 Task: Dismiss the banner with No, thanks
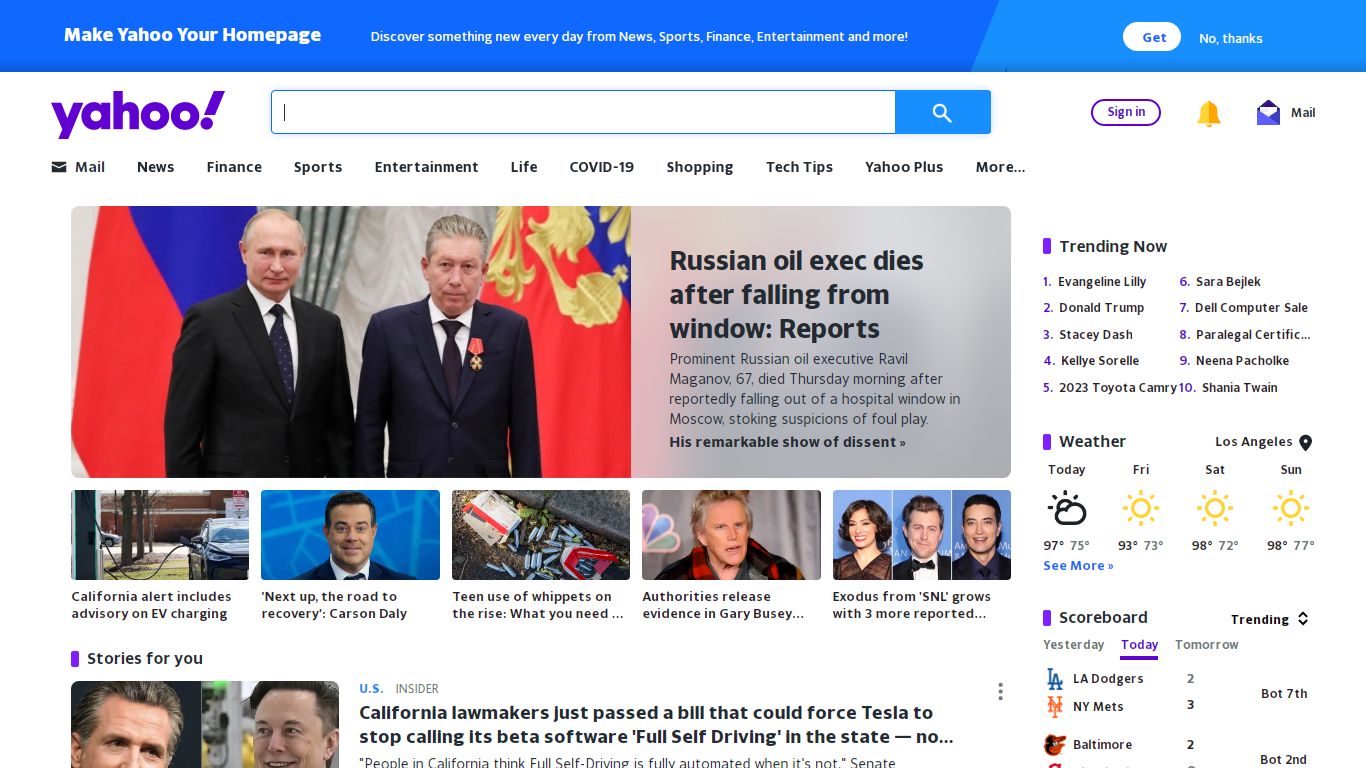(x=1231, y=38)
